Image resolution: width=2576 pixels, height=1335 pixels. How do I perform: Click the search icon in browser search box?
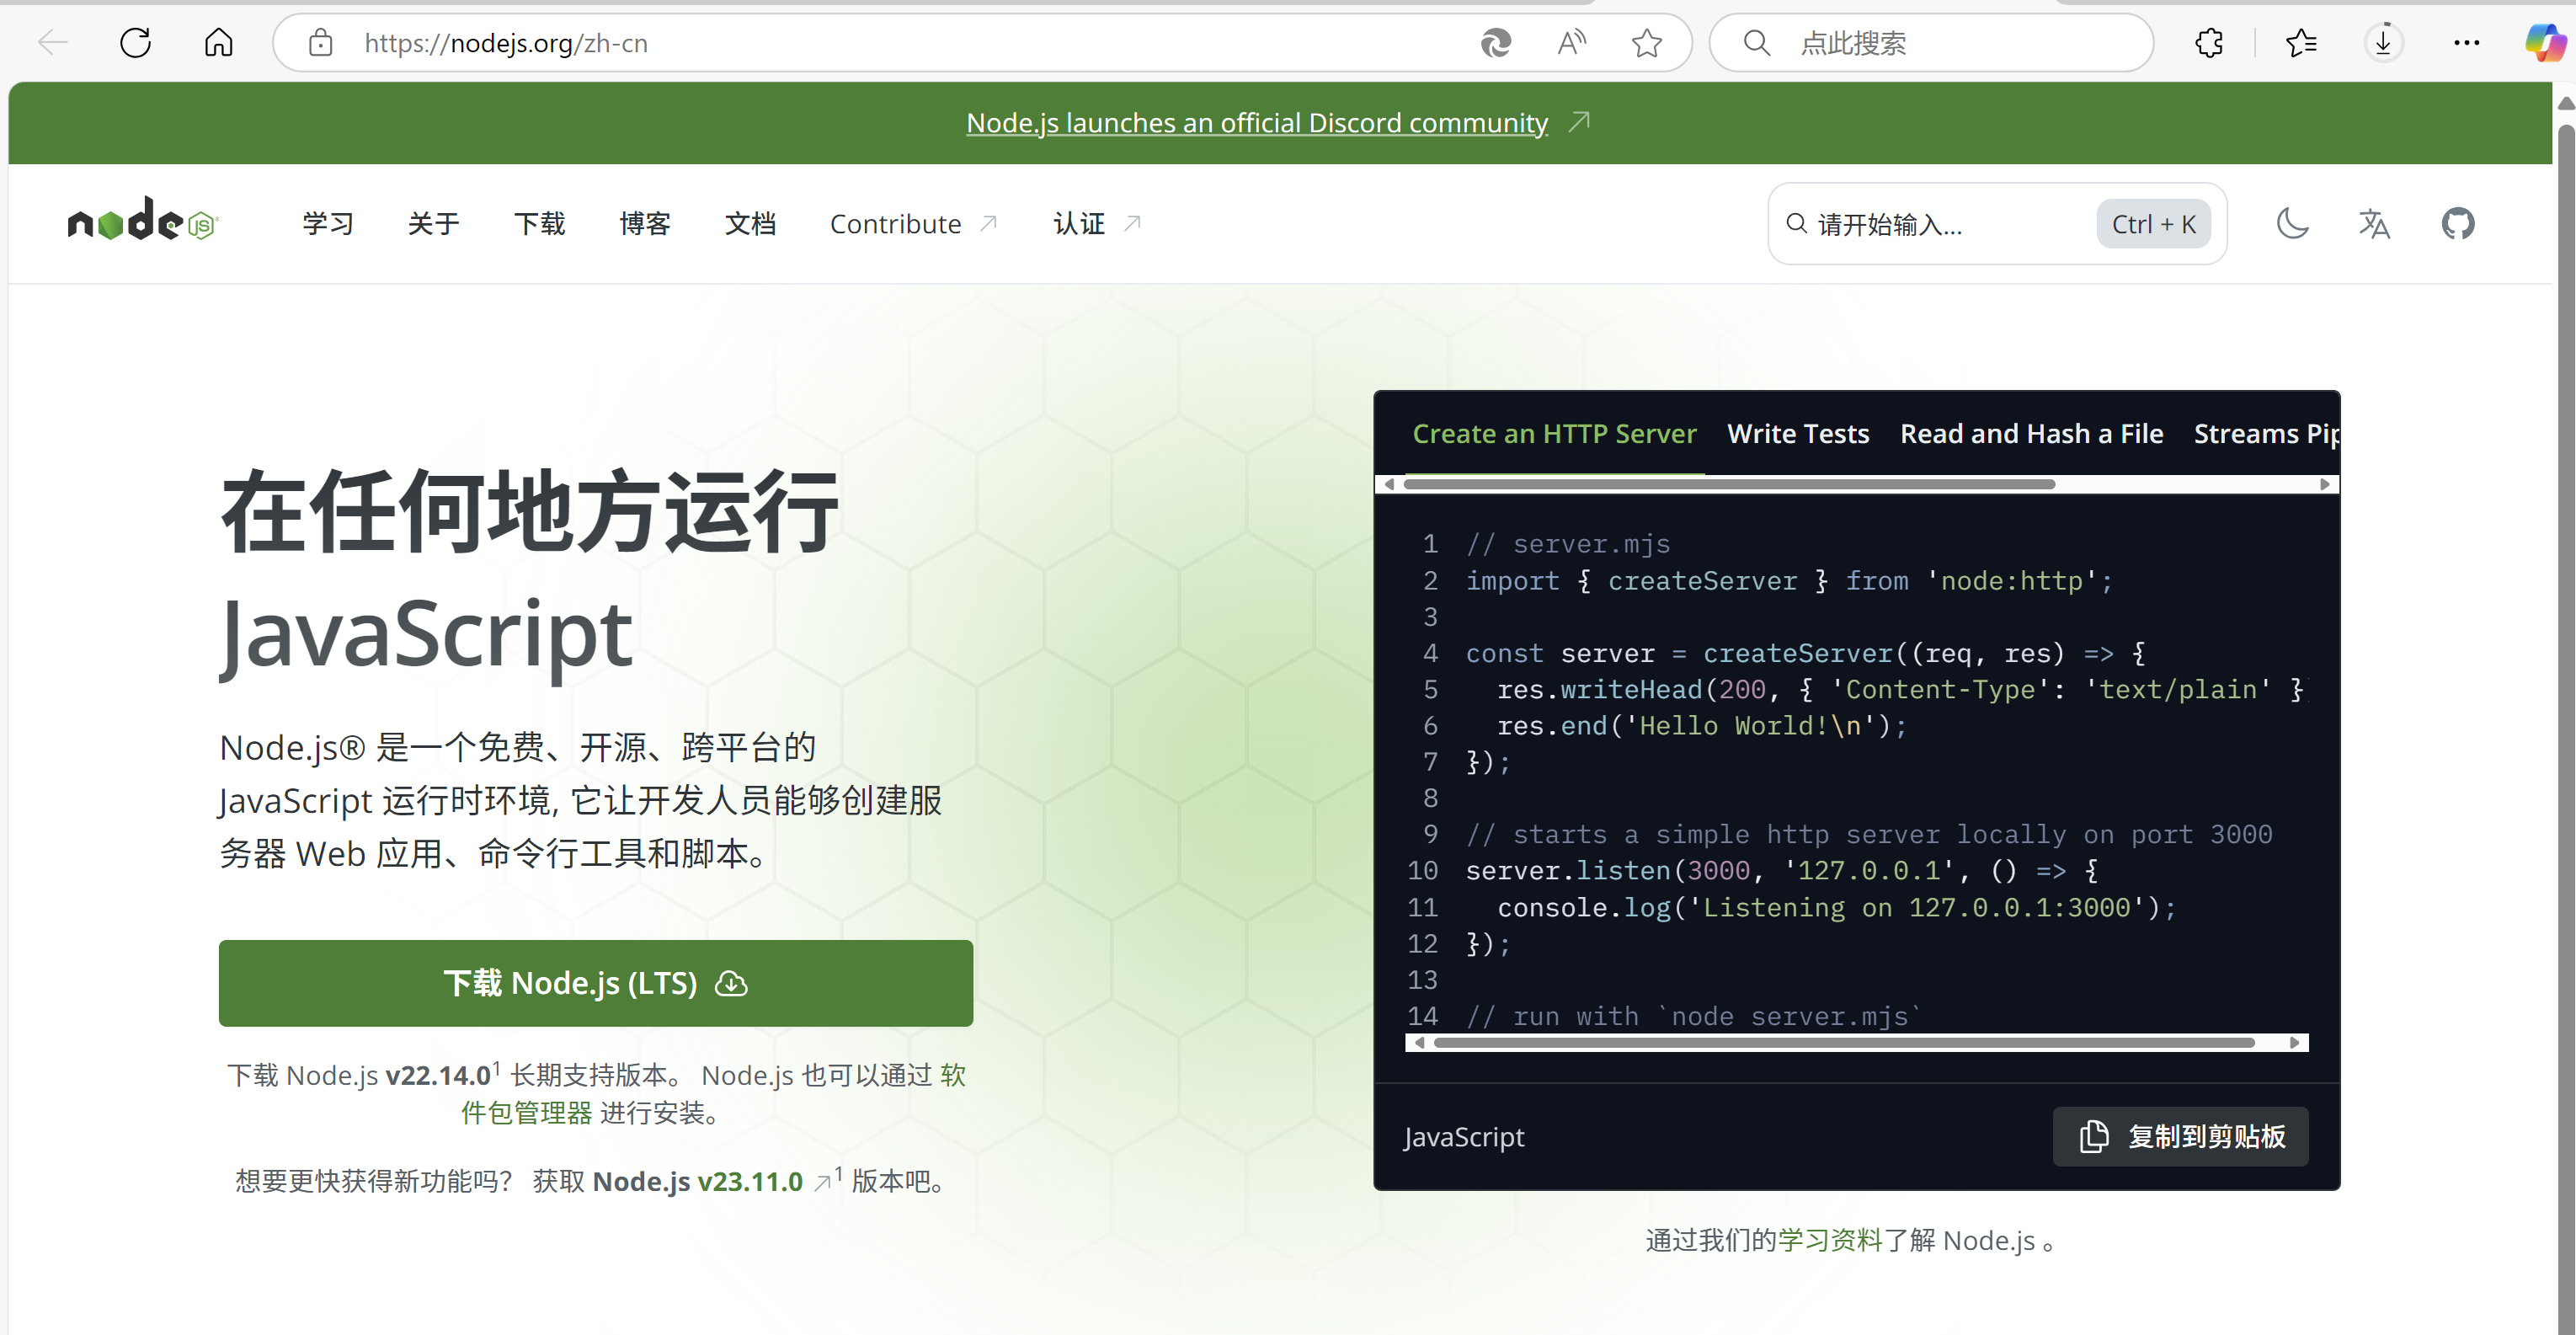point(1757,43)
